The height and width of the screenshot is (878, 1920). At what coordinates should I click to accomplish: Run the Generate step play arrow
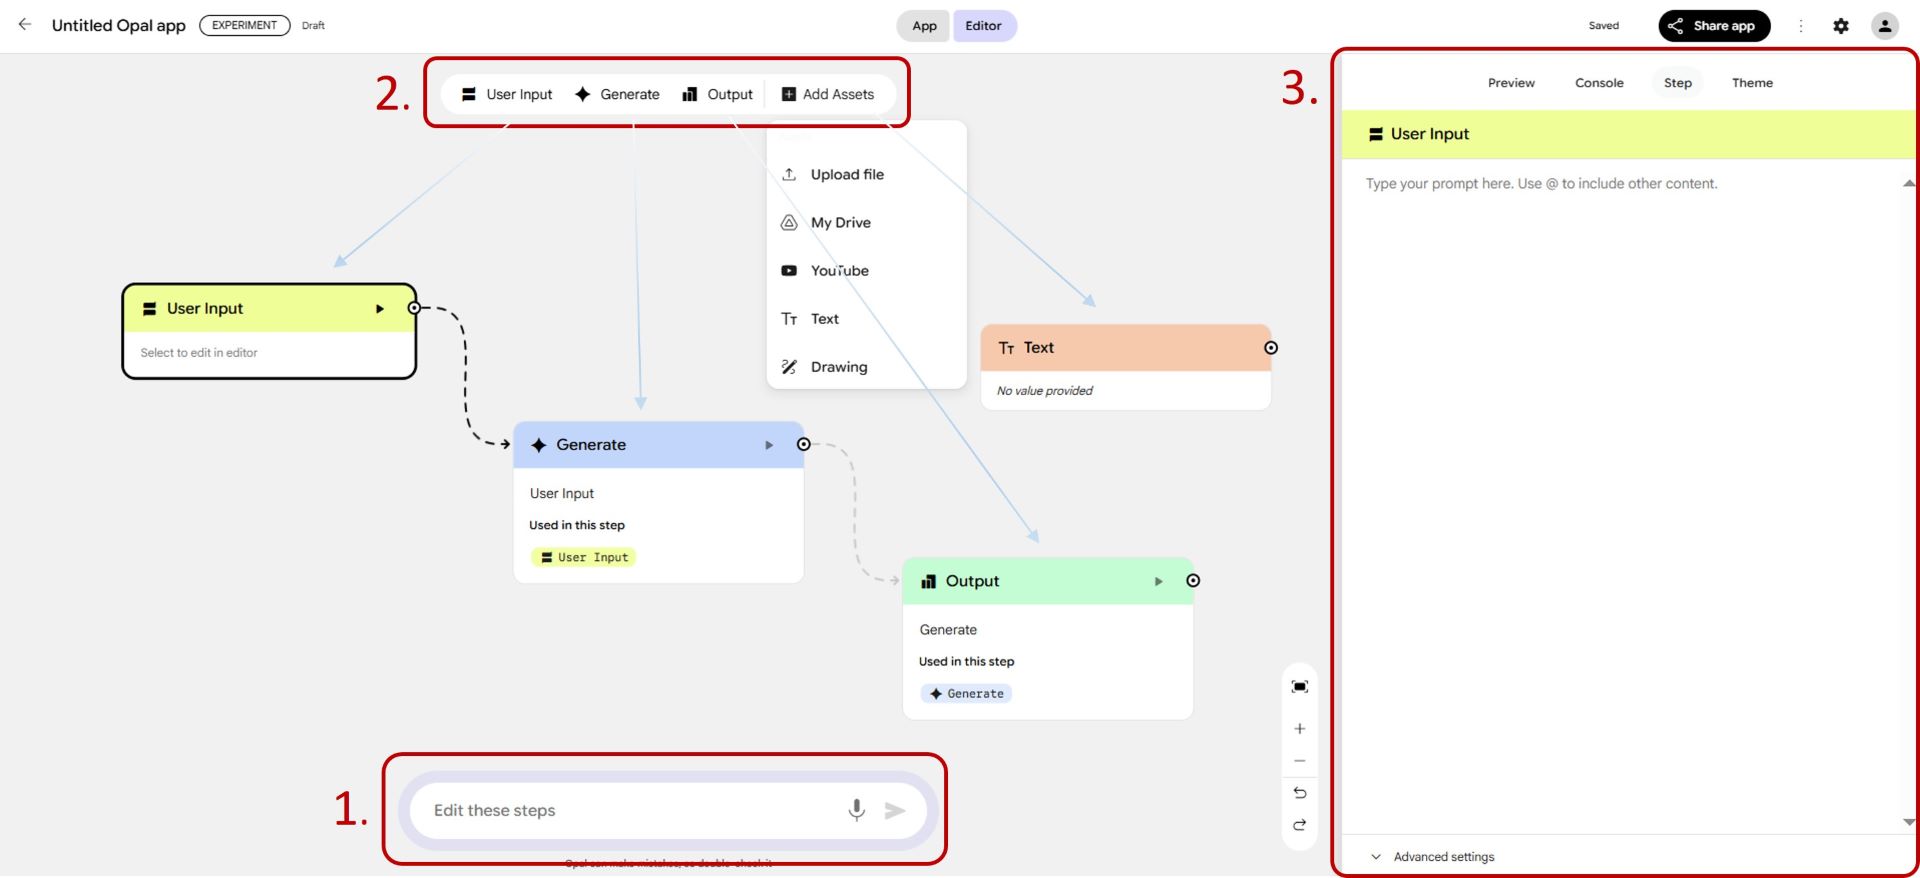coord(768,445)
